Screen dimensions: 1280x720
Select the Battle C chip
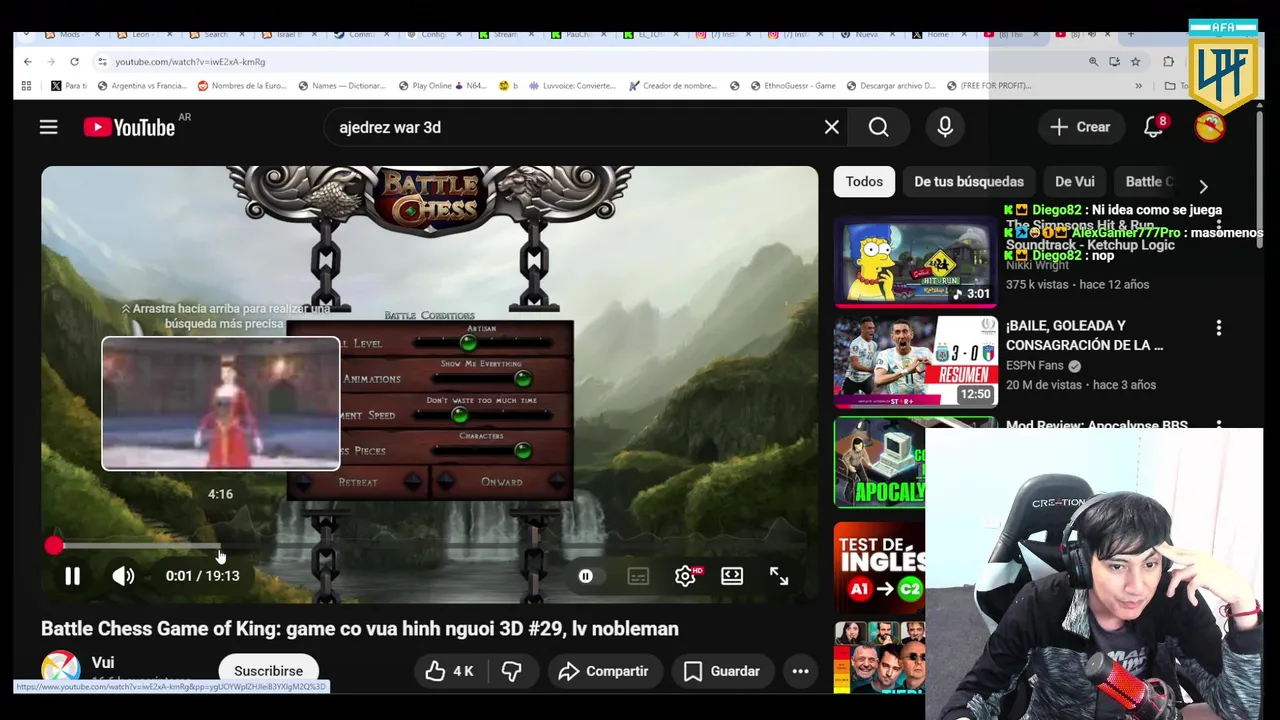point(1149,182)
